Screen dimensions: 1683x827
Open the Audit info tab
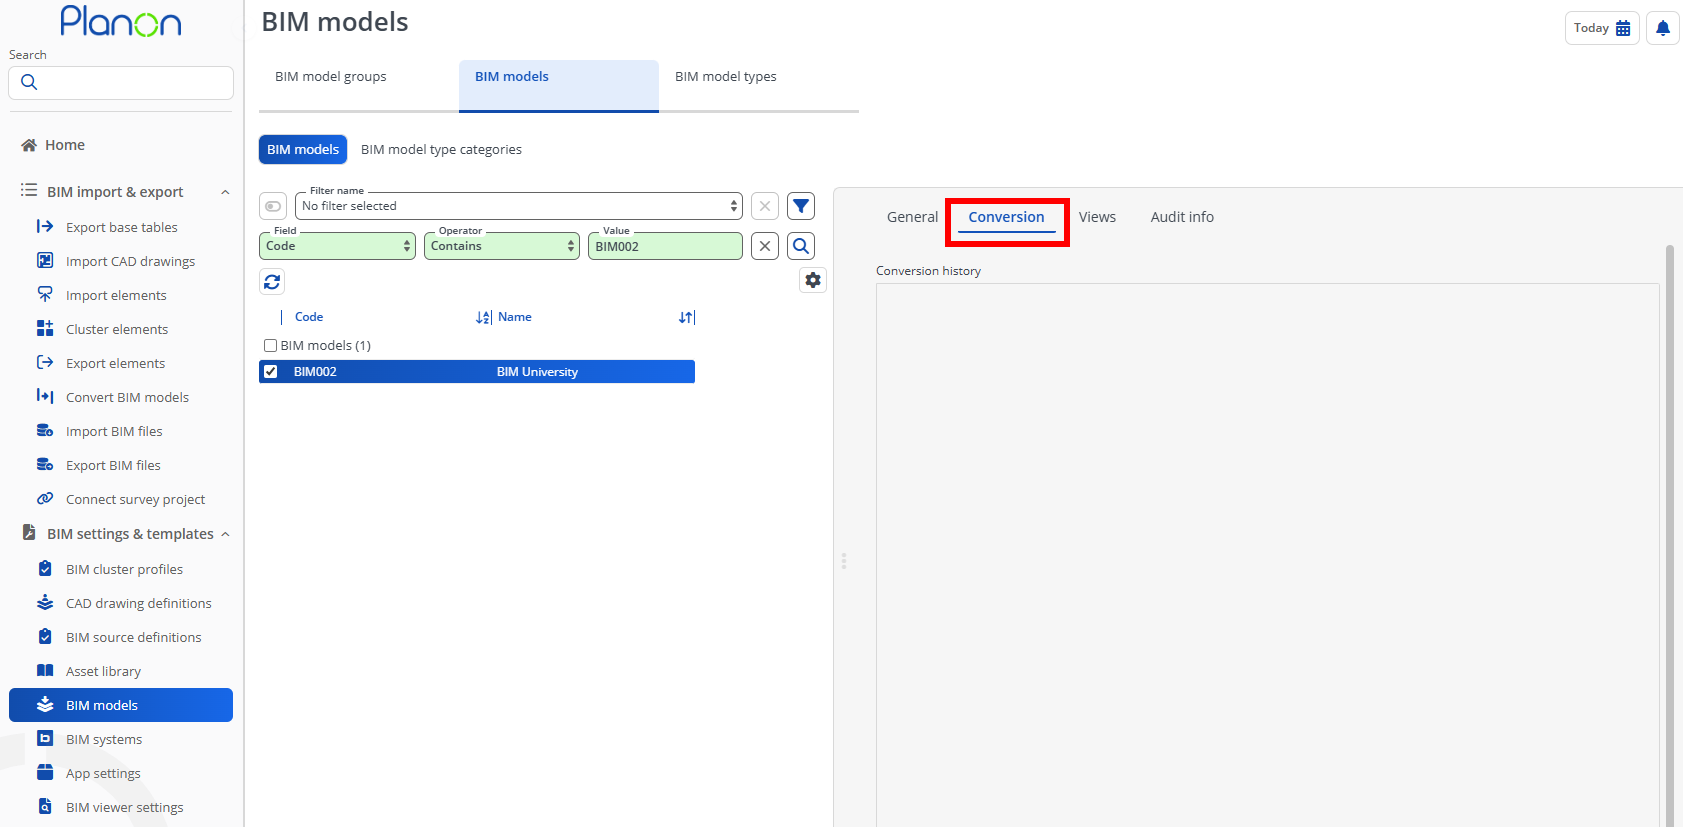pyautogui.click(x=1182, y=217)
